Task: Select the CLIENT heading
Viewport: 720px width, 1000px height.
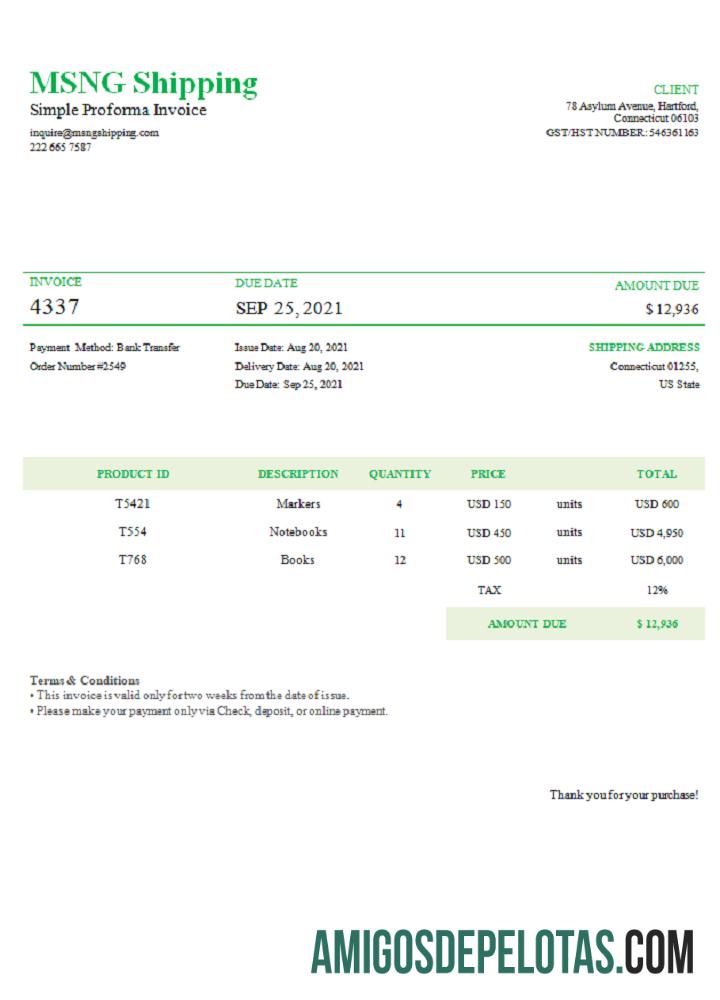Action: coord(676,90)
